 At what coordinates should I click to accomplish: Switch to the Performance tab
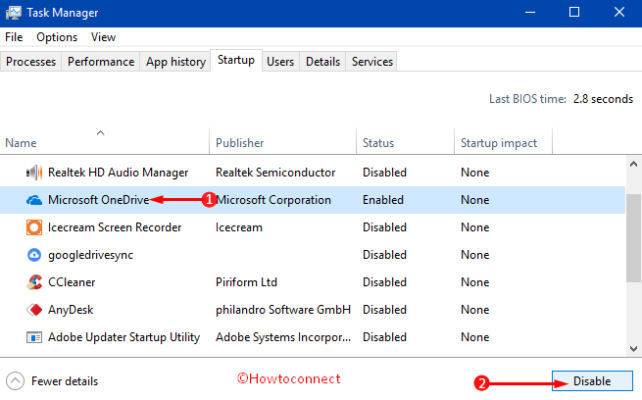[x=101, y=62]
